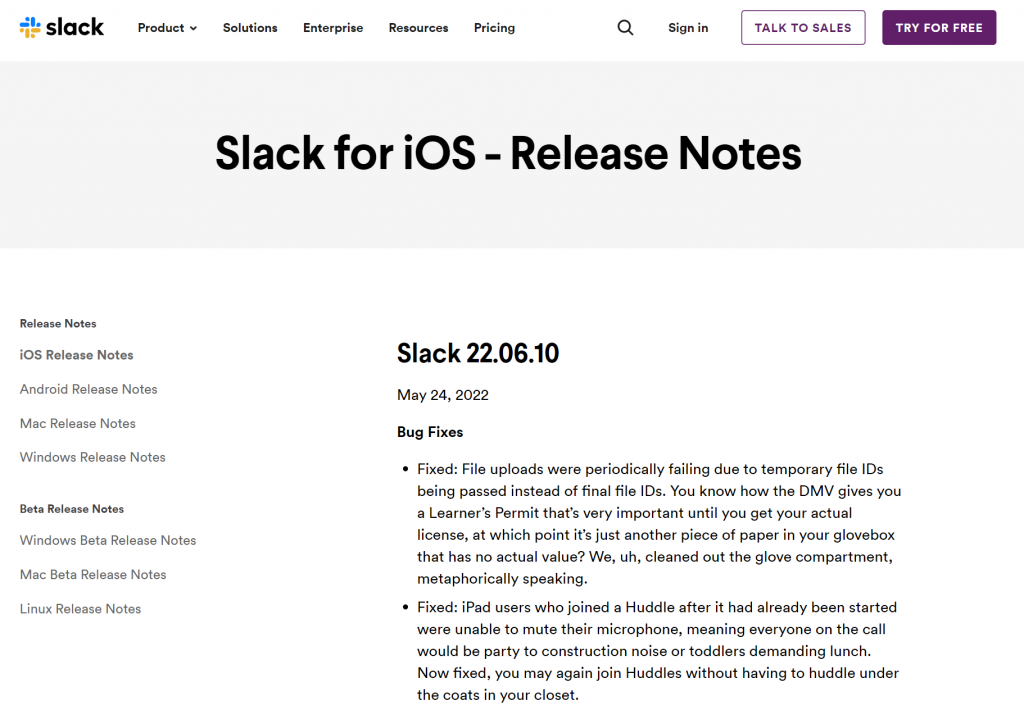Viewport: 1024px width, 710px height.
Task: Click the Sign in link
Action: tap(688, 28)
